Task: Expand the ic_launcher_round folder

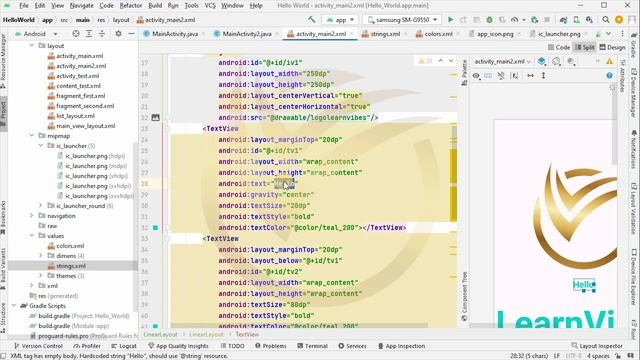Action: point(40,206)
